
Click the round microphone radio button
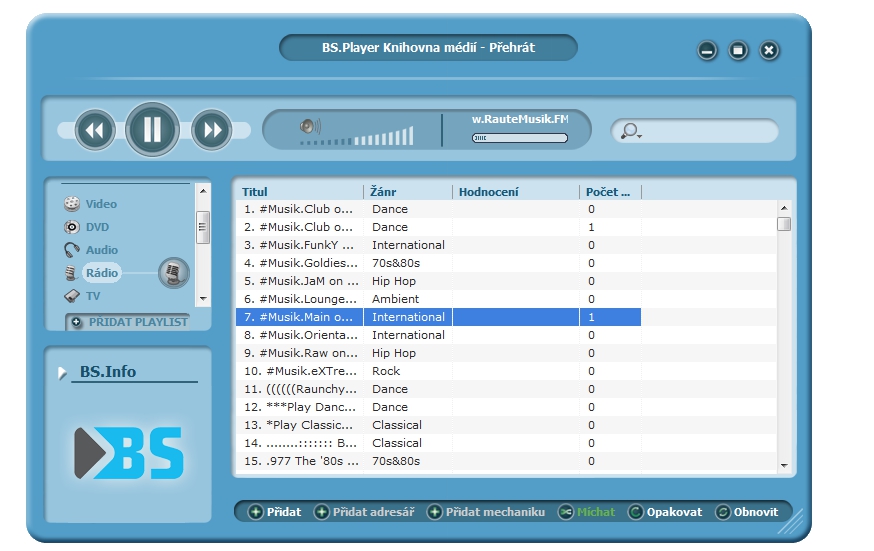[173, 273]
